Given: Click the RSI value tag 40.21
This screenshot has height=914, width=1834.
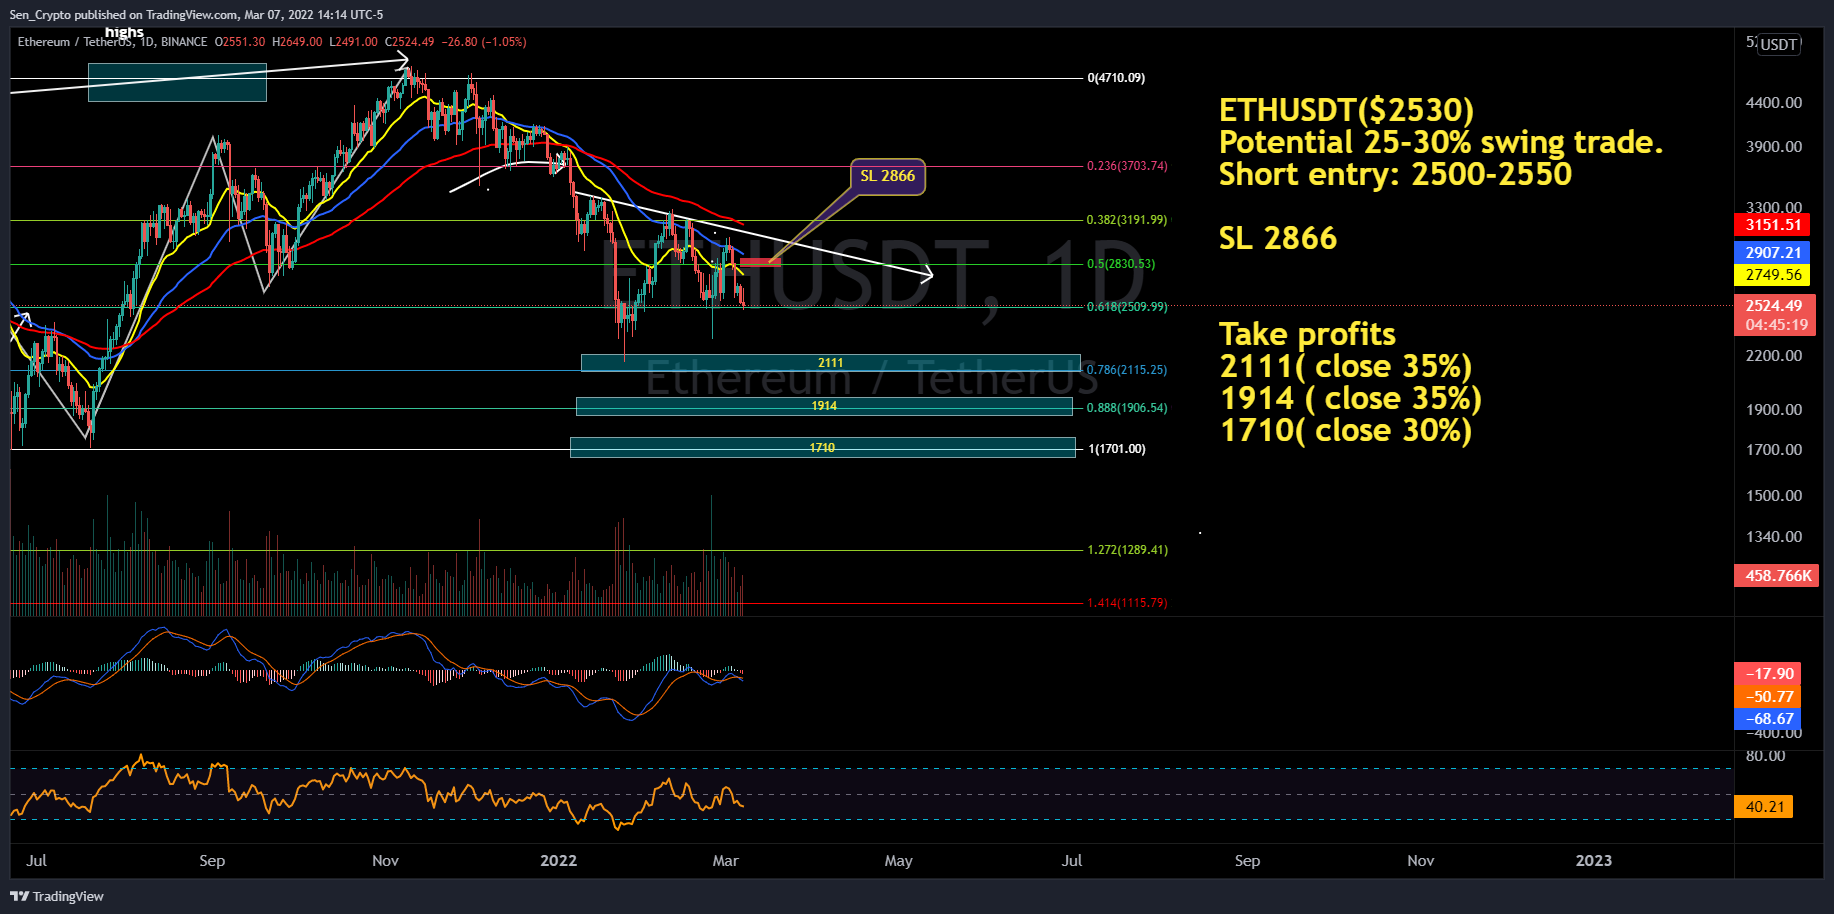Looking at the screenshot, I should [x=1763, y=807].
